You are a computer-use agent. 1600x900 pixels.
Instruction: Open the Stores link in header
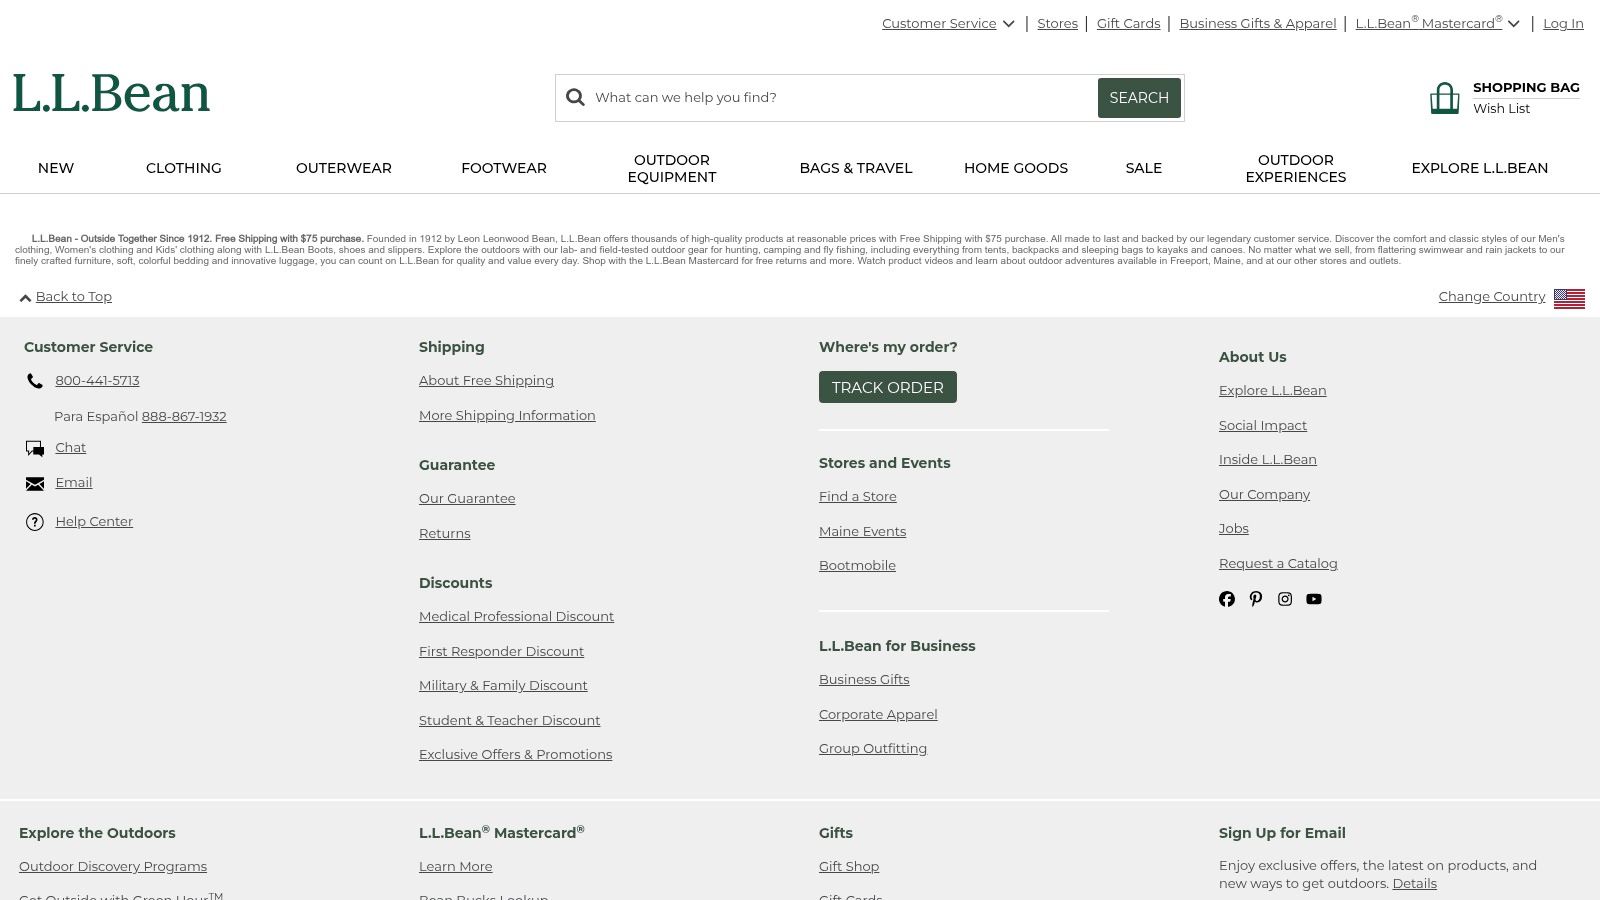[x=1057, y=24]
